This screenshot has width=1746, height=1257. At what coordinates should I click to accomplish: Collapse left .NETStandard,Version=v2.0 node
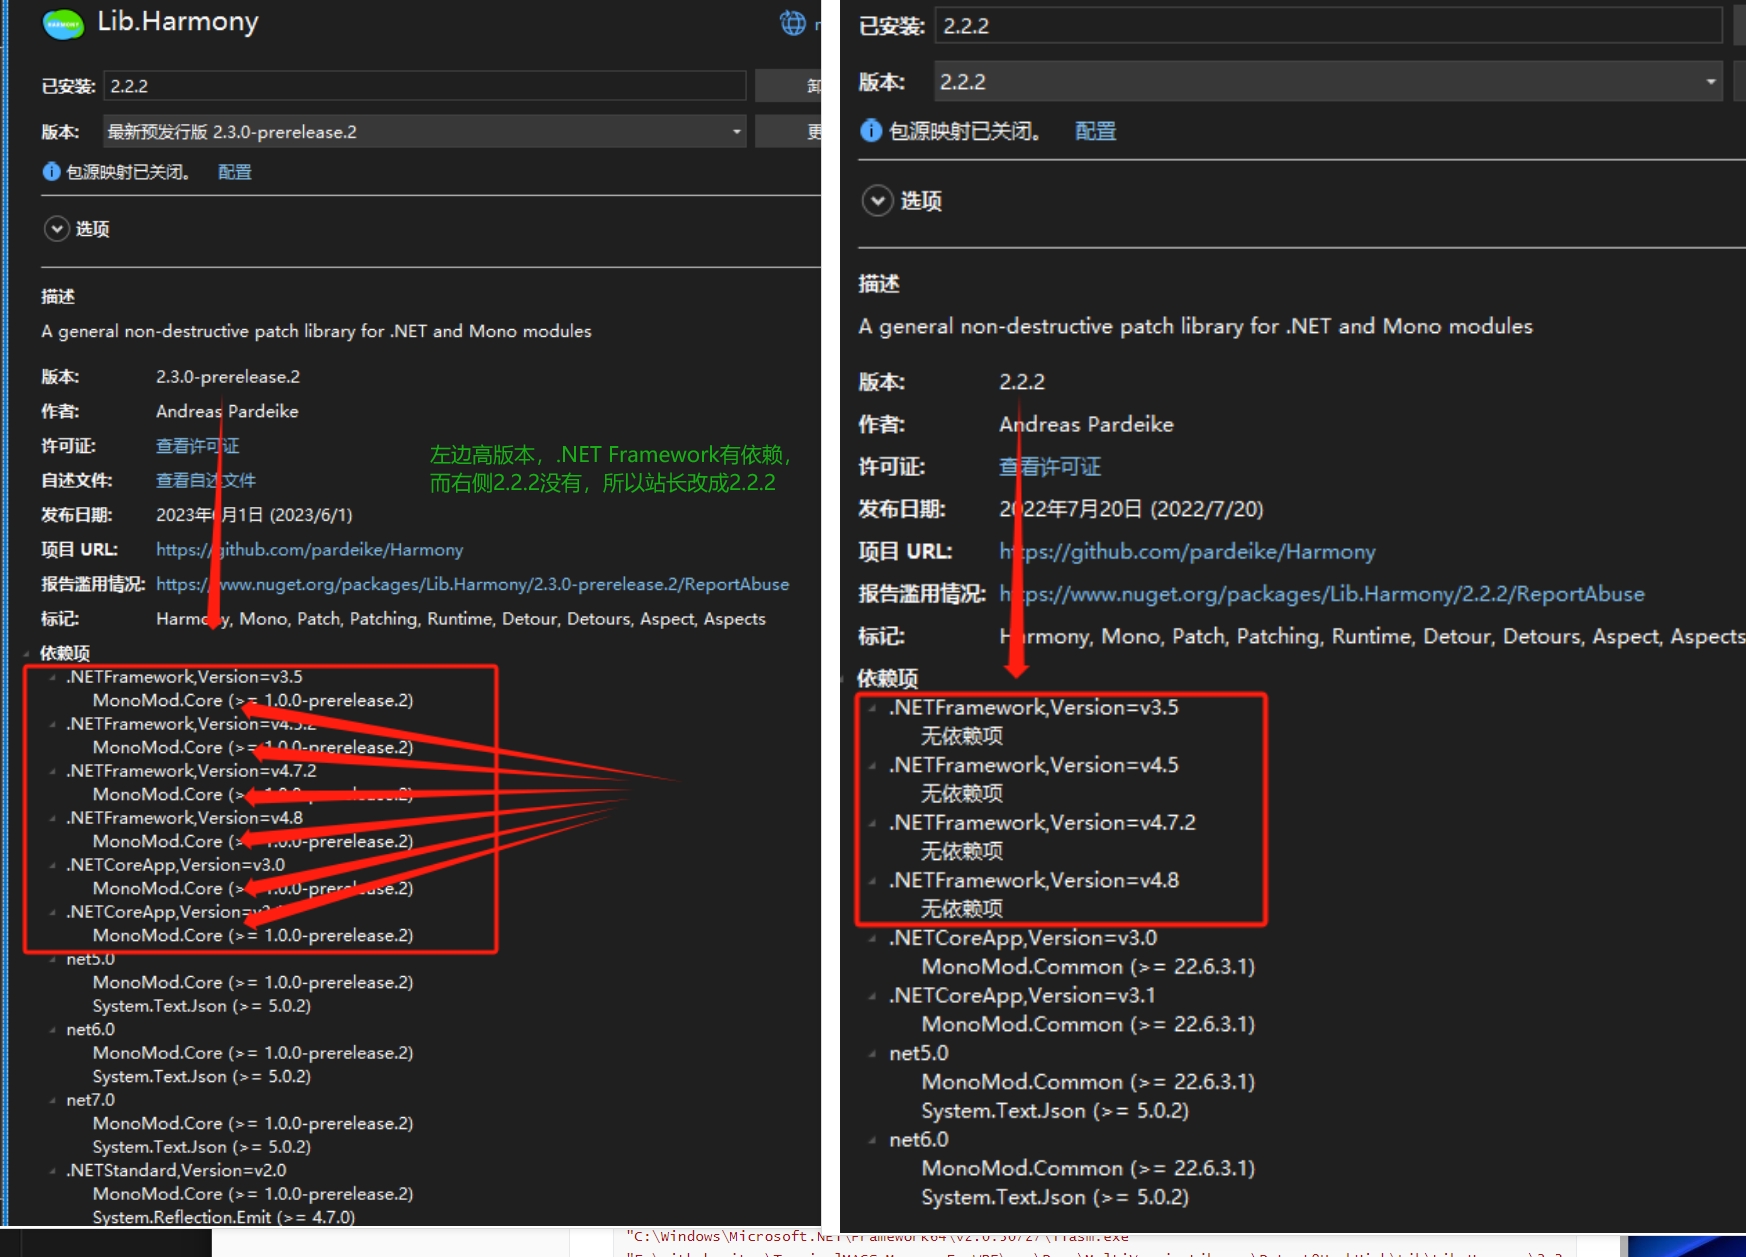pos(53,1171)
